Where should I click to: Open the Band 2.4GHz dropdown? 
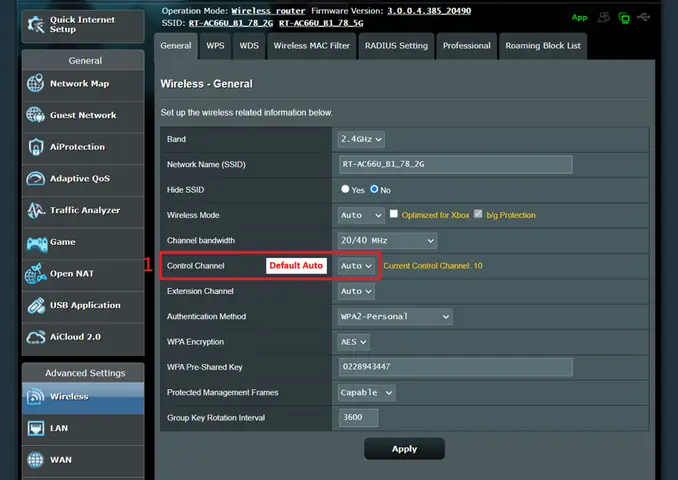(x=361, y=139)
